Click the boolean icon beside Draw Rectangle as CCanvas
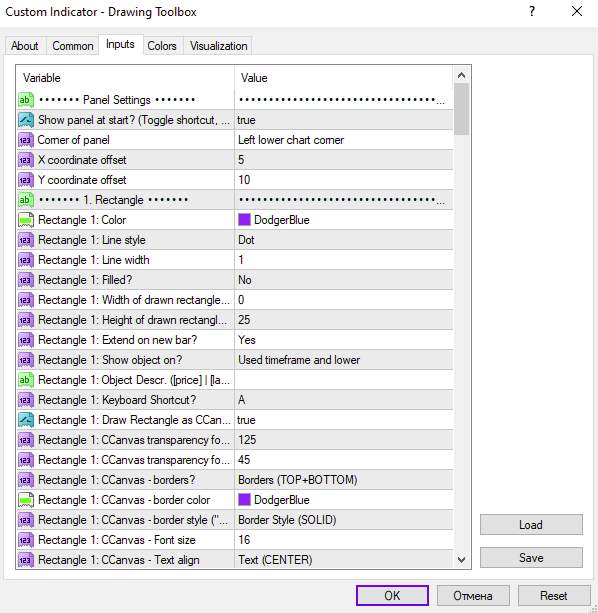This screenshot has width=598, height=613. tap(26, 420)
